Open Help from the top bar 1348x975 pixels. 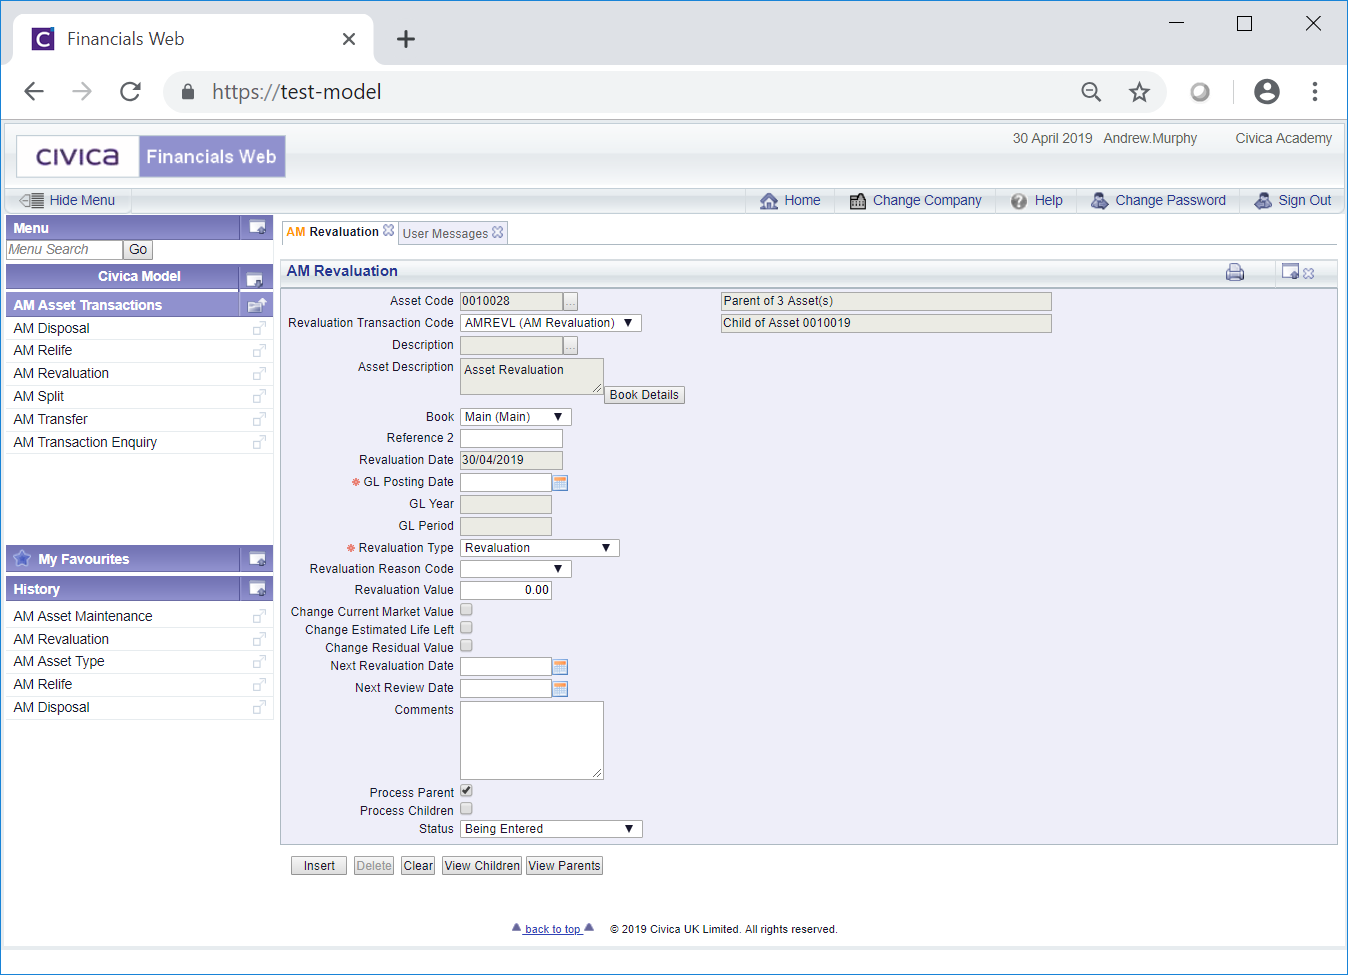(x=1036, y=200)
